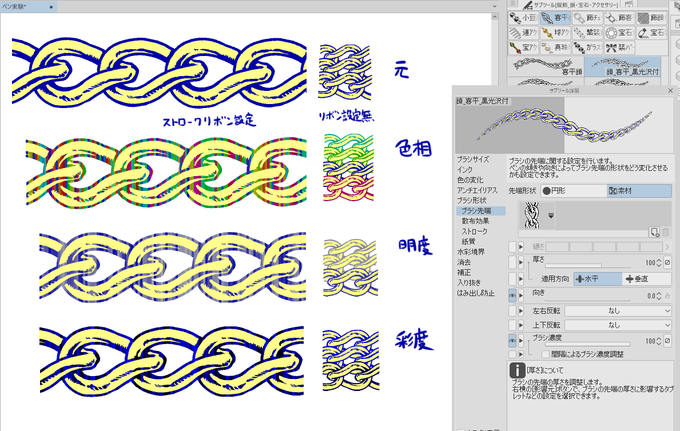Open the アンチエイリアス settings category
This screenshot has width=680, height=431.
tap(477, 190)
